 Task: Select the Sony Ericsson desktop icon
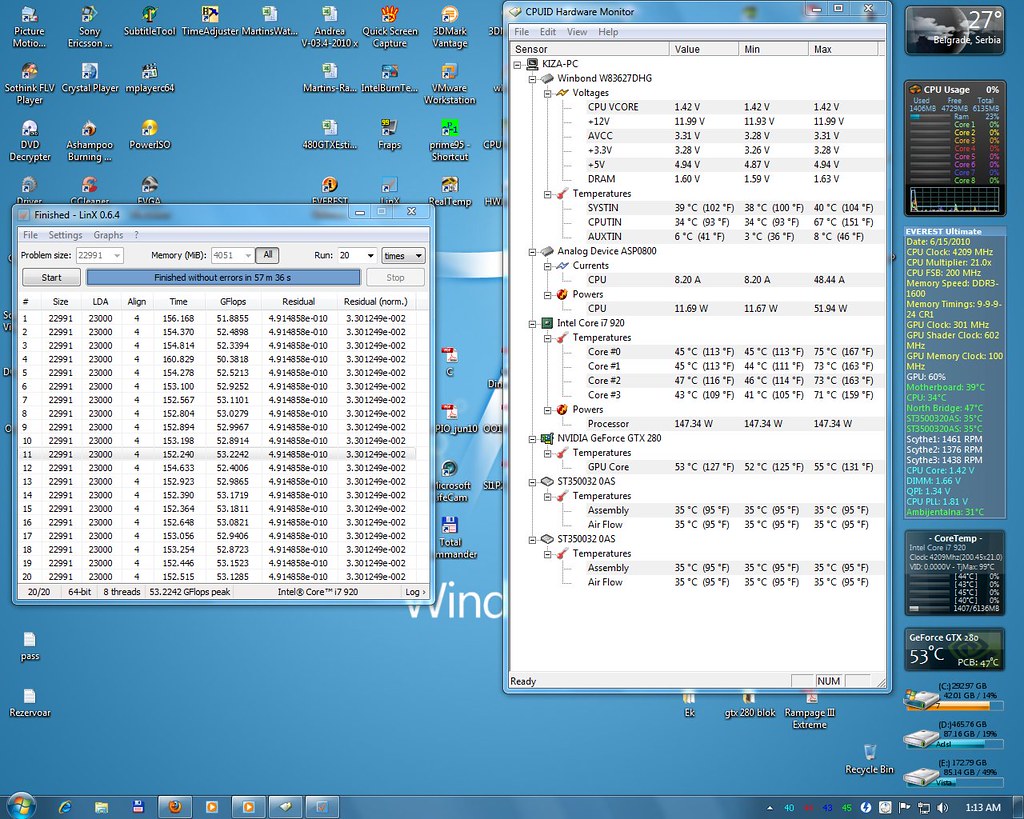tap(89, 27)
